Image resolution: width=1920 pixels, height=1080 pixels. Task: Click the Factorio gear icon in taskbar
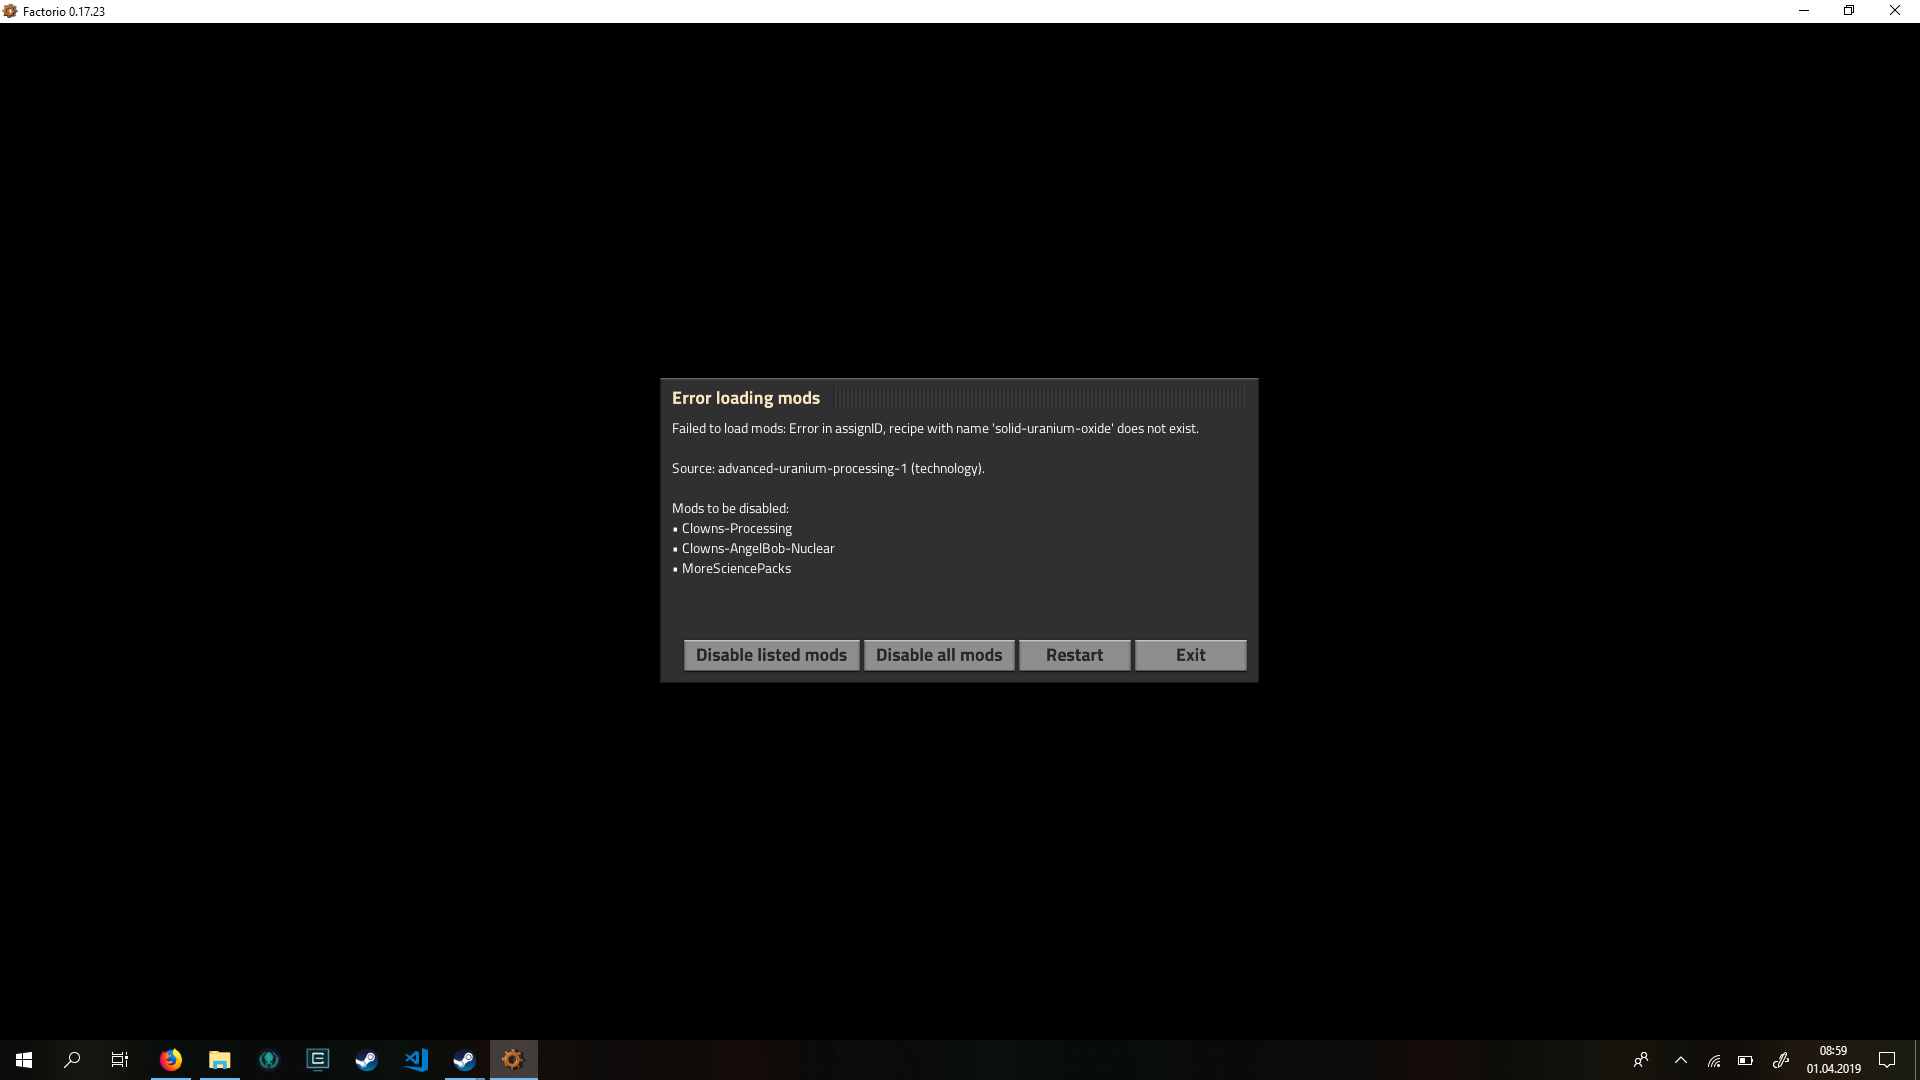click(513, 1060)
